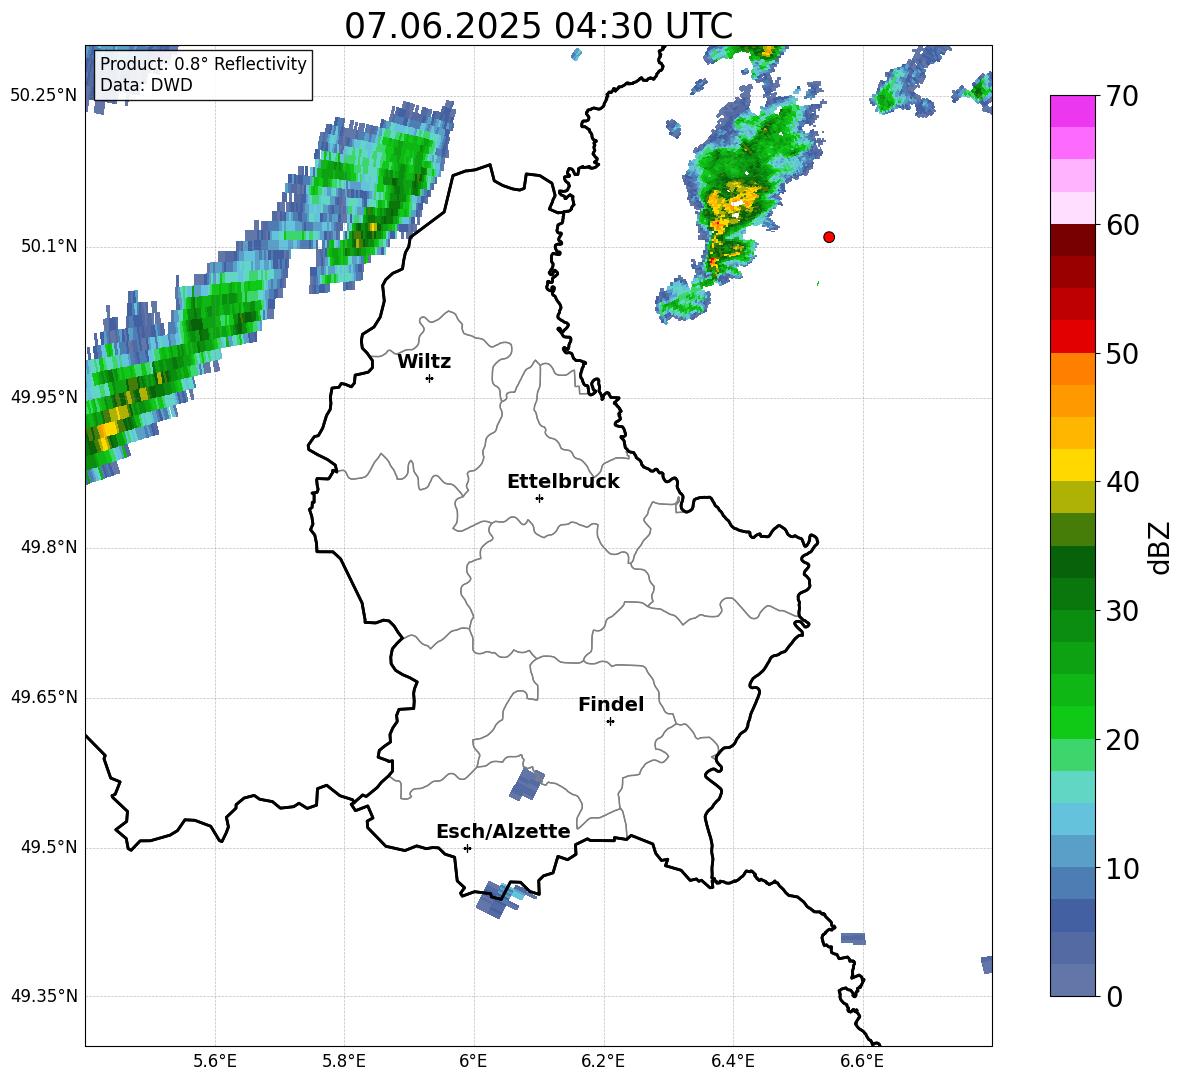Click the 70 tick on the colorbar

(1122, 96)
